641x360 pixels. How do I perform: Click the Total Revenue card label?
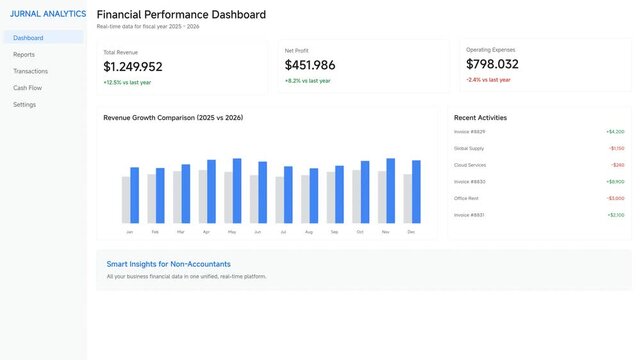[x=121, y=52]
